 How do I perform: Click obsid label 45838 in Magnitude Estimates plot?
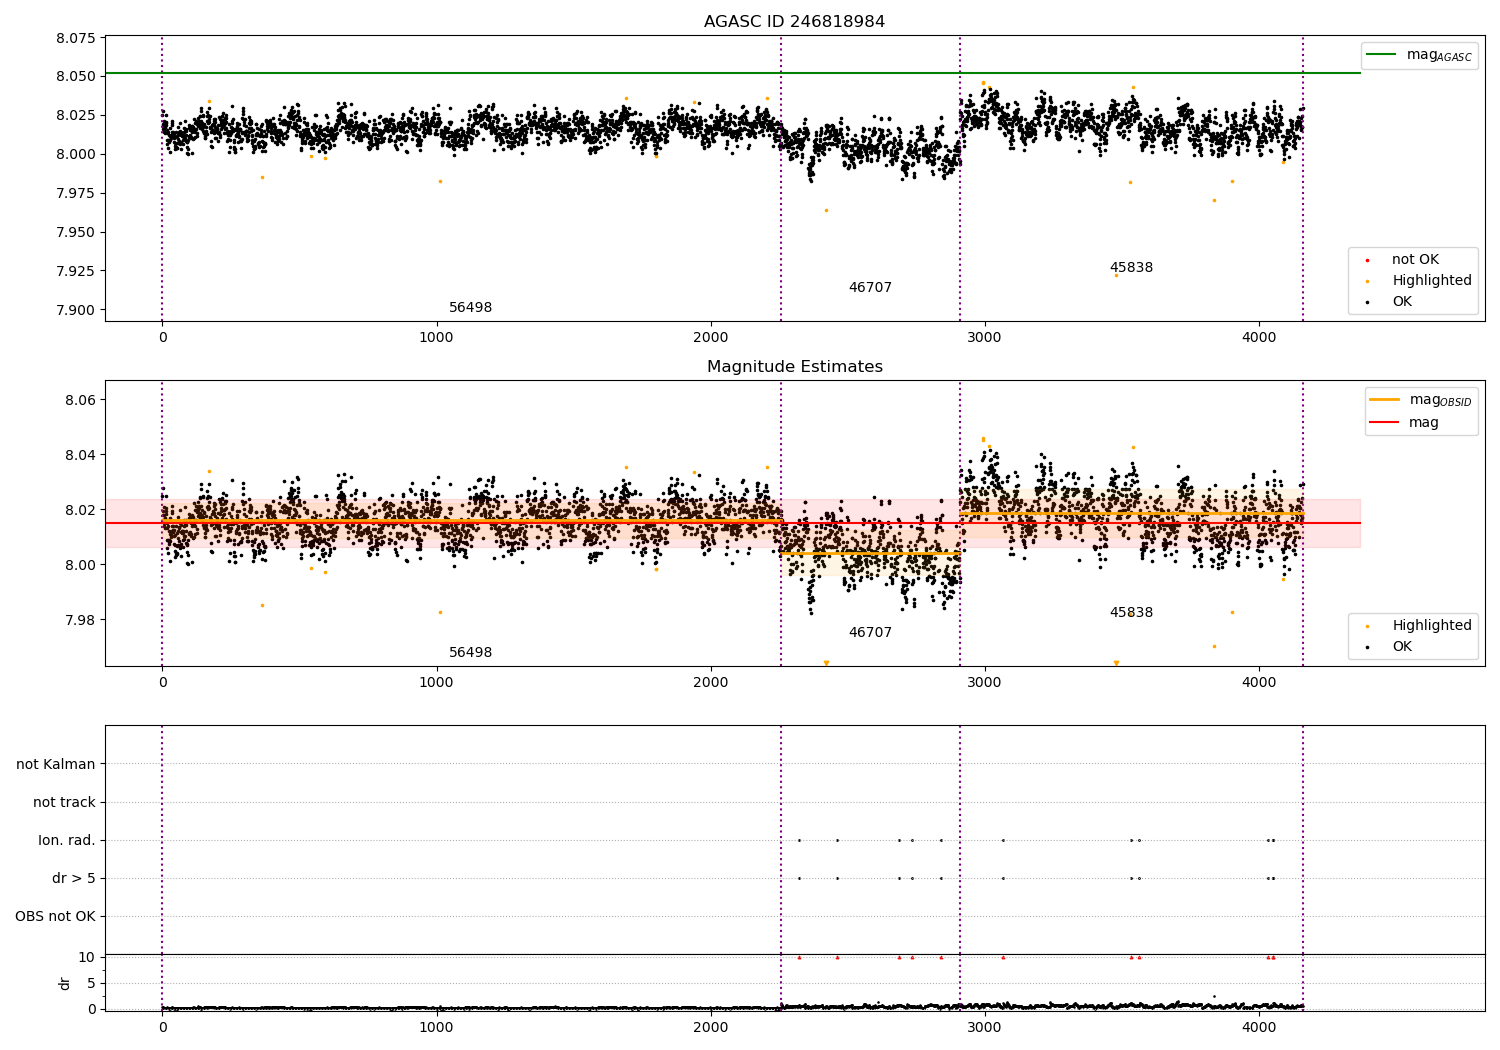point(1131,613)
